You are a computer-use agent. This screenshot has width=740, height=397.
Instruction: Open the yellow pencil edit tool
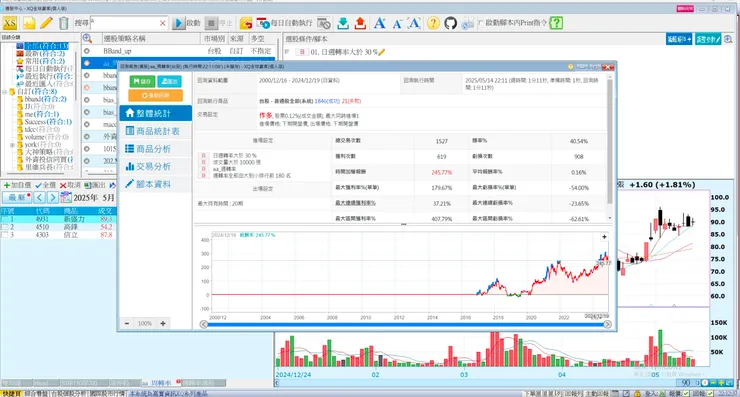click(46, 23)
